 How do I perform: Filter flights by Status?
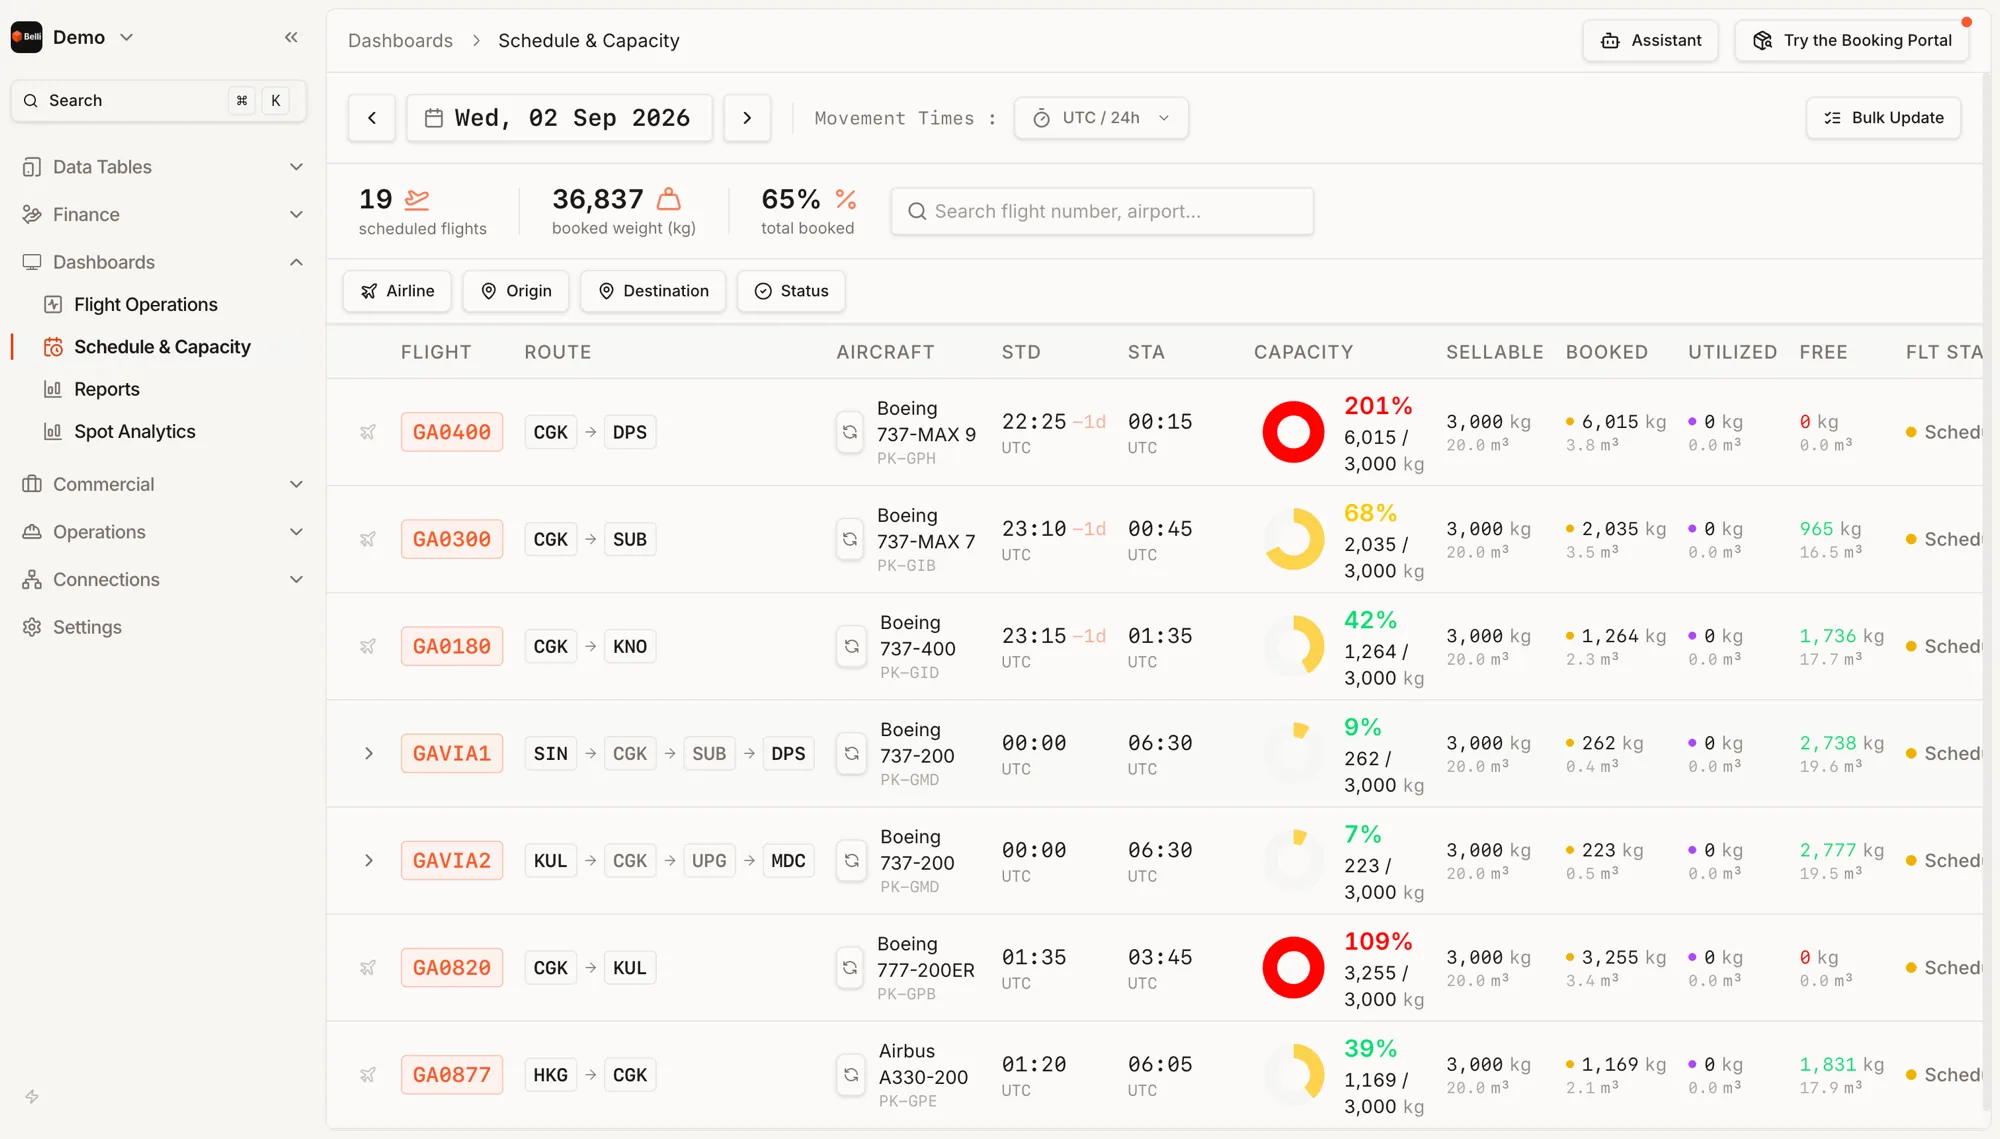[791, 291]
